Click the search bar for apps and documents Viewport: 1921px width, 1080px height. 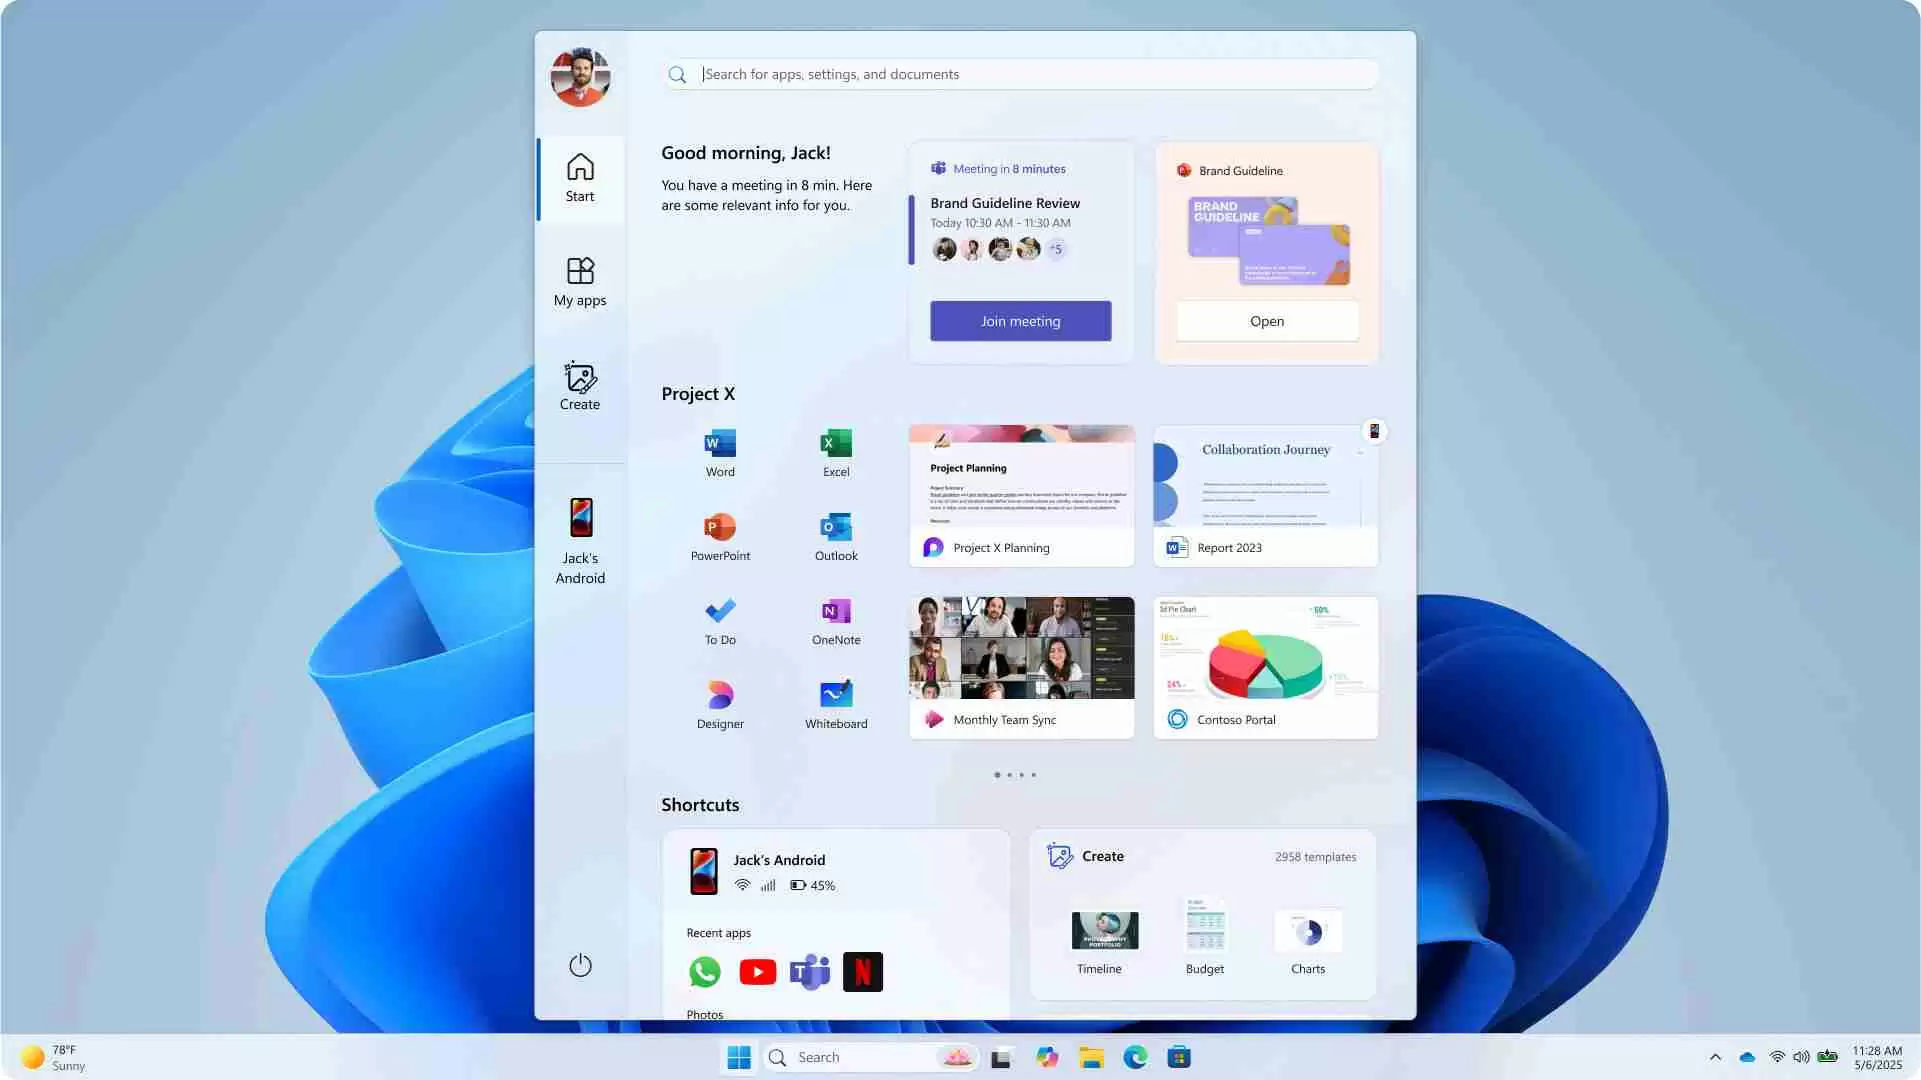pos(1020,73)
